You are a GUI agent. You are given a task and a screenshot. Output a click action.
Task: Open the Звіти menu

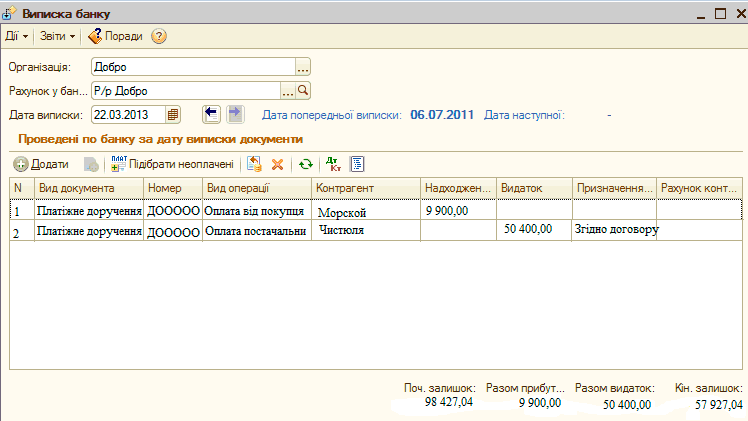point(57,36)
